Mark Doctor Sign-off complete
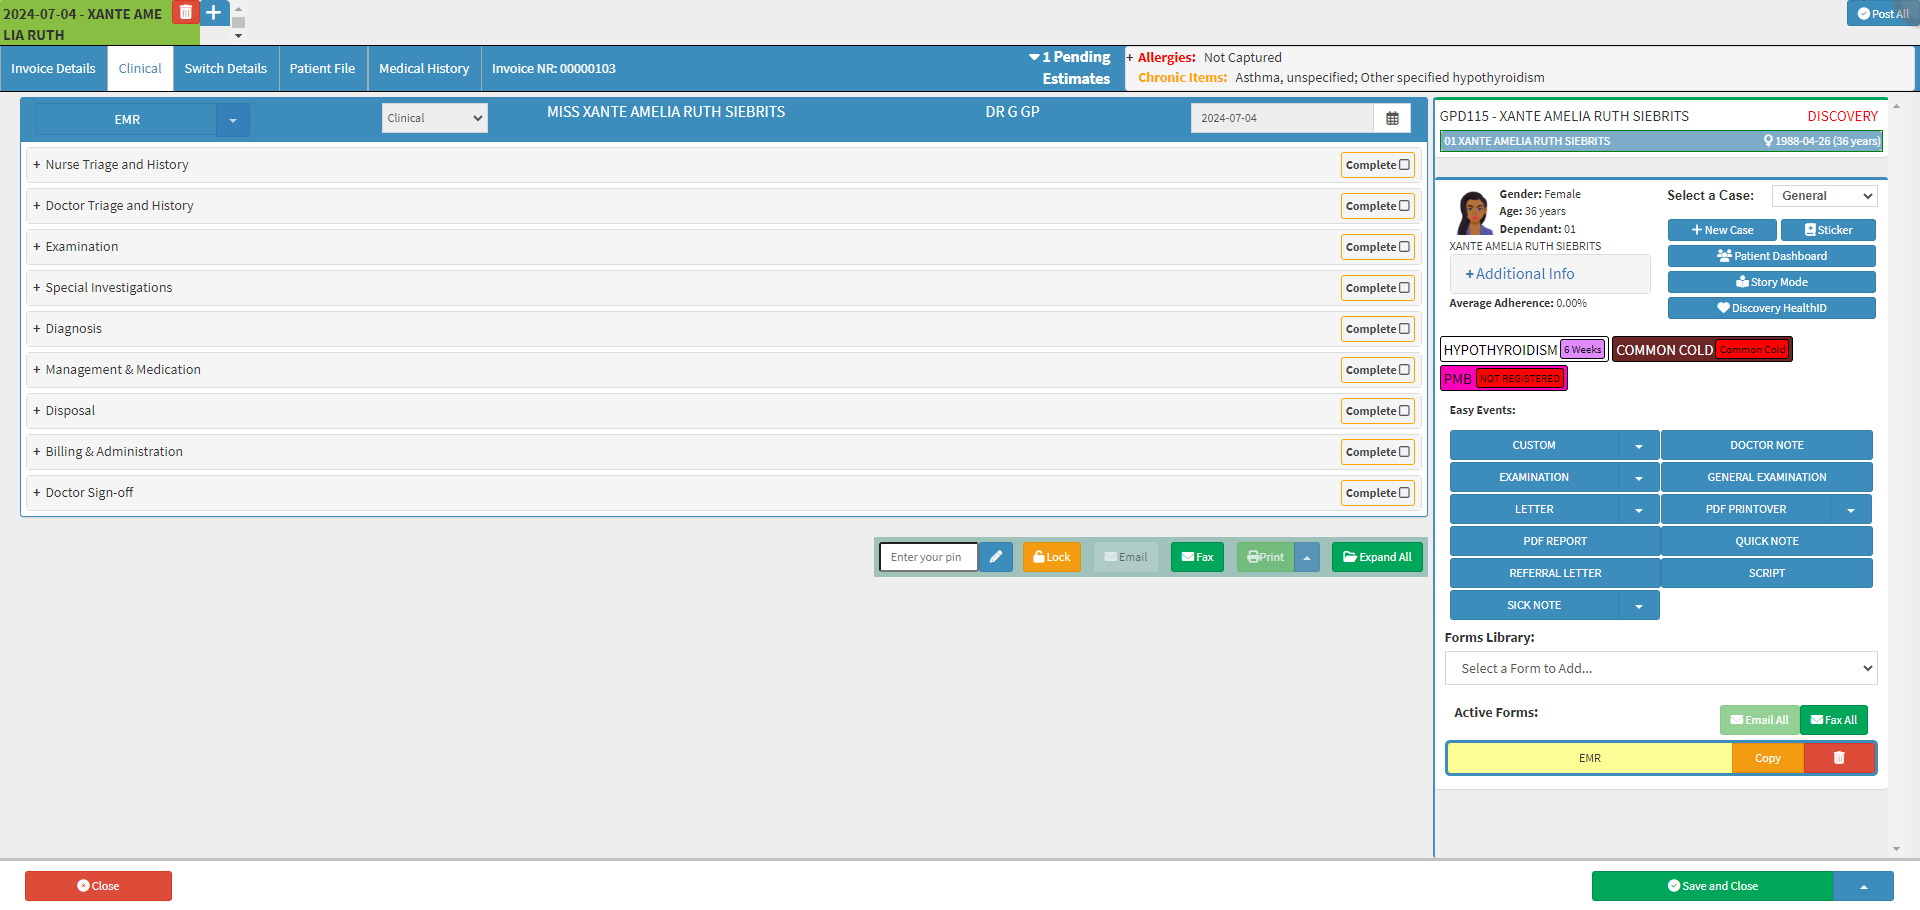The image size is (1920, 910). coord(1377,493)
